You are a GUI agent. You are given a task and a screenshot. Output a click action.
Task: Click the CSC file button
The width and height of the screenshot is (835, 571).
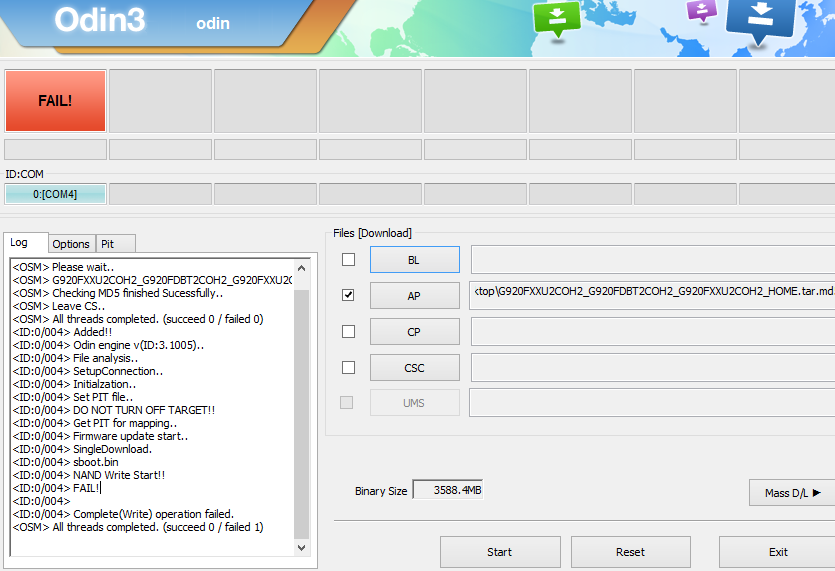coord(414,368)
